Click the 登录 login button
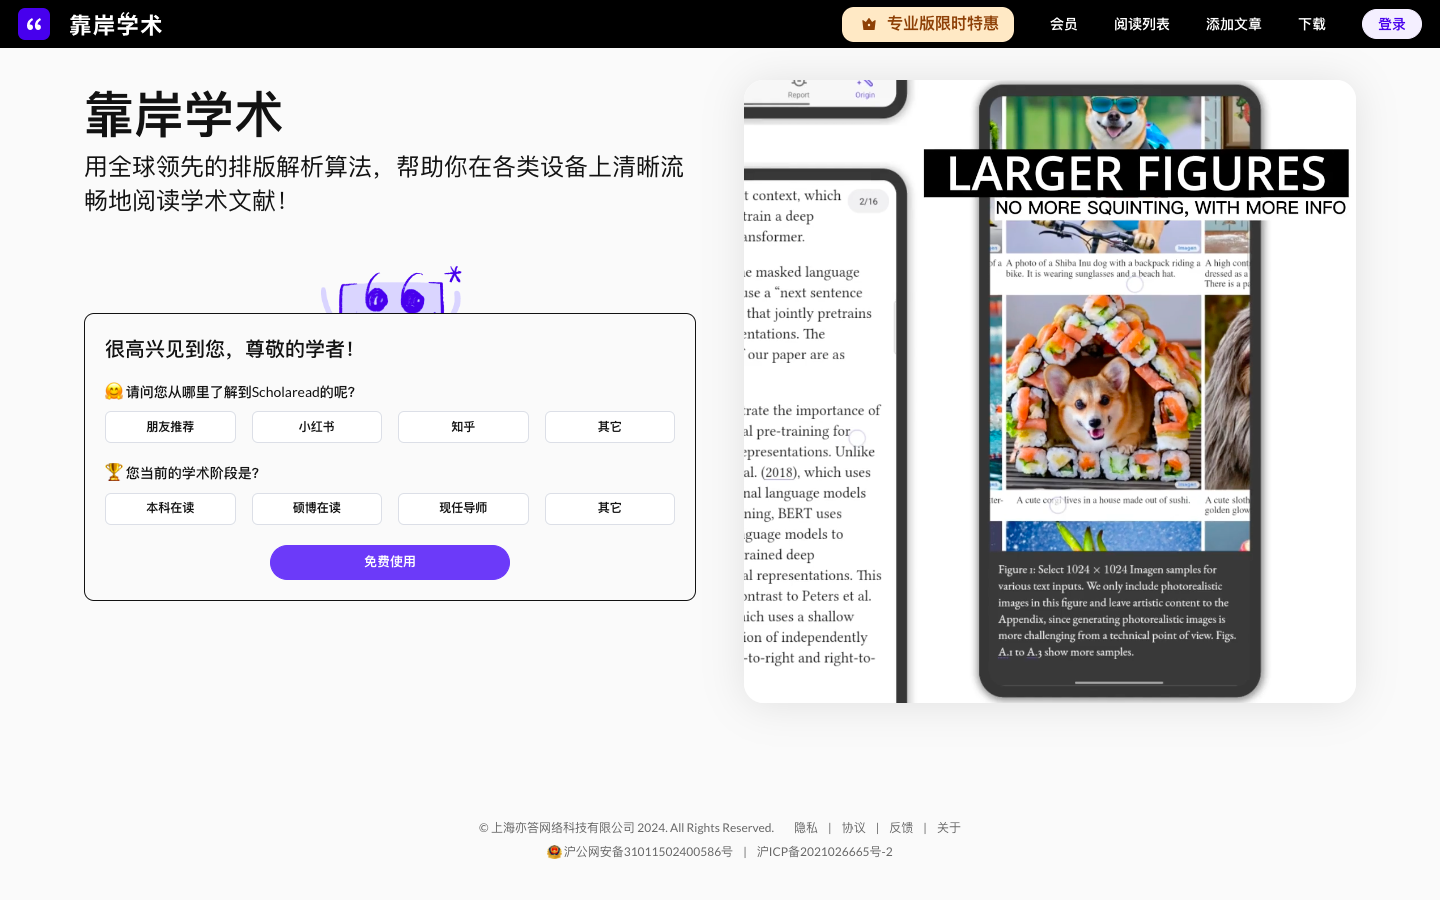The image size is (1440, 900). pos(1392,24)
